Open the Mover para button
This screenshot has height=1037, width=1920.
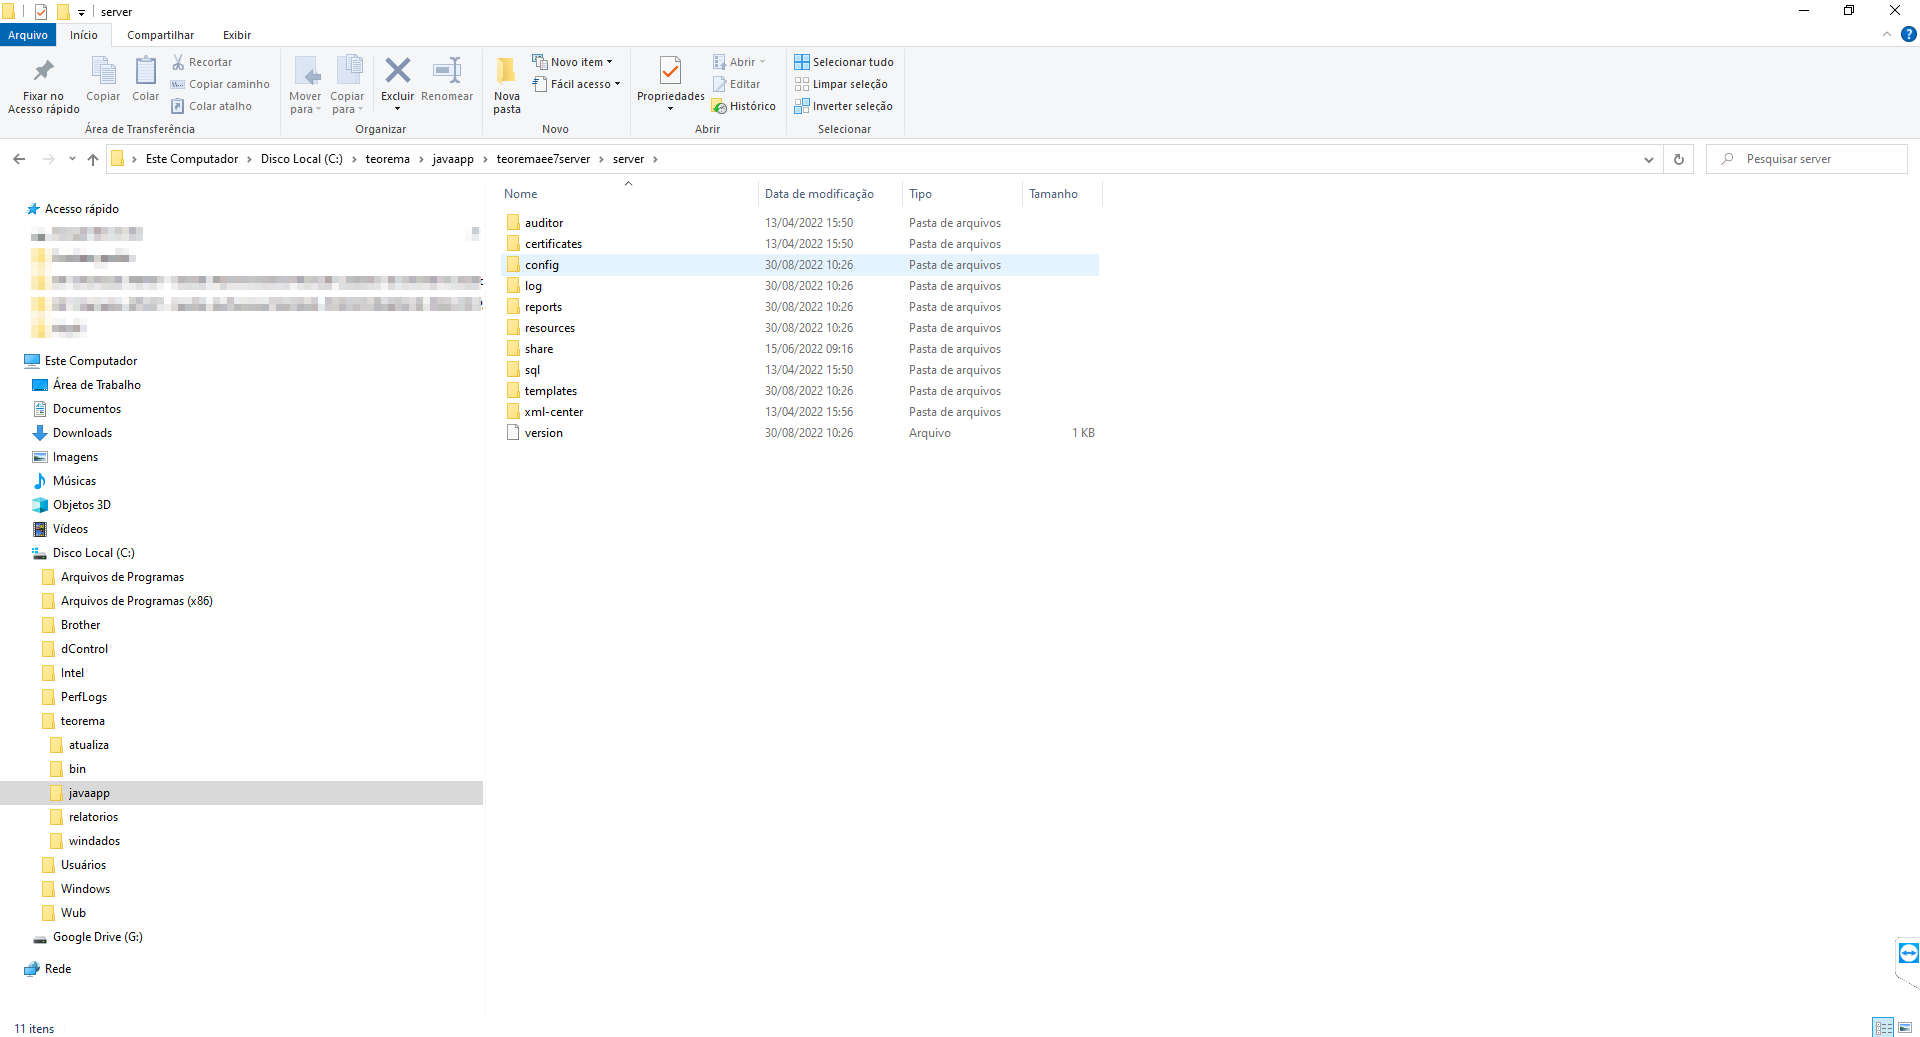(305, 85)
